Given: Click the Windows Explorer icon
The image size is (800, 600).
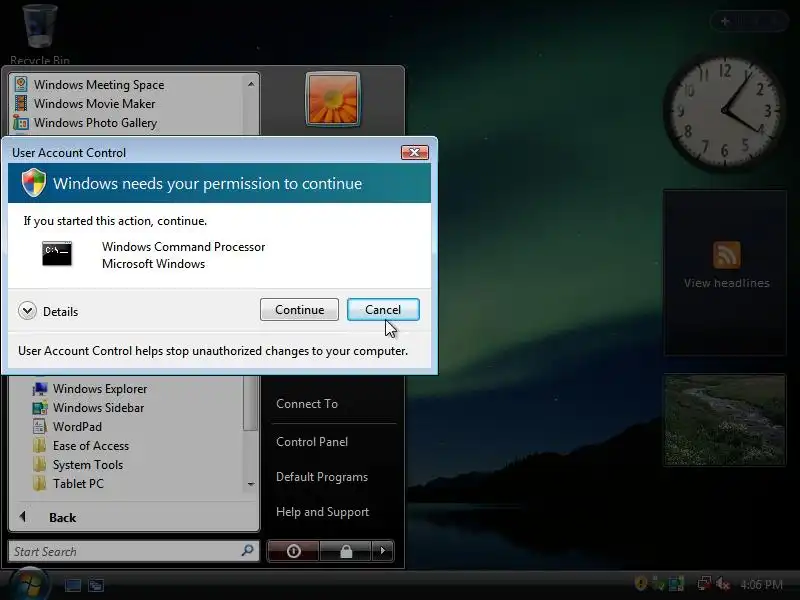Looking at the screenshot, I should (40, 389).
